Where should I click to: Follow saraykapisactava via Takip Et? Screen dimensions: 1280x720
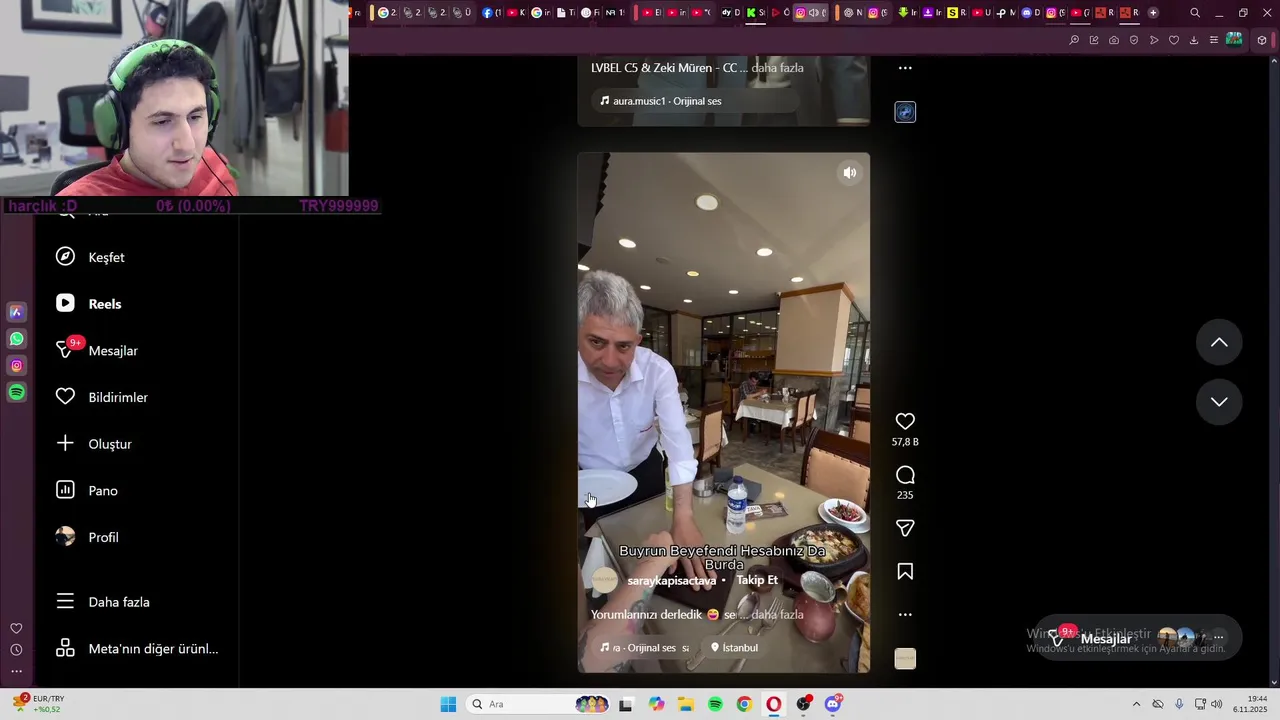[x=757, y=580]
